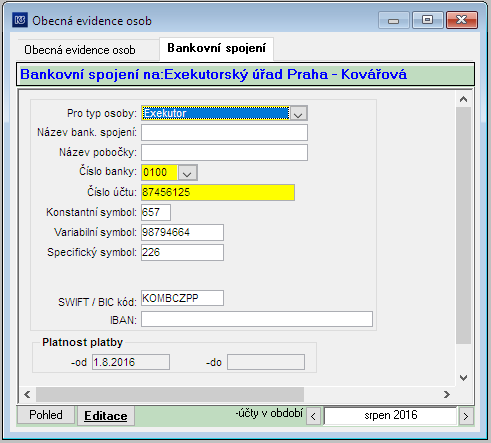
Task: Select the Bankovní spojení tab
Action: point(217,48)
